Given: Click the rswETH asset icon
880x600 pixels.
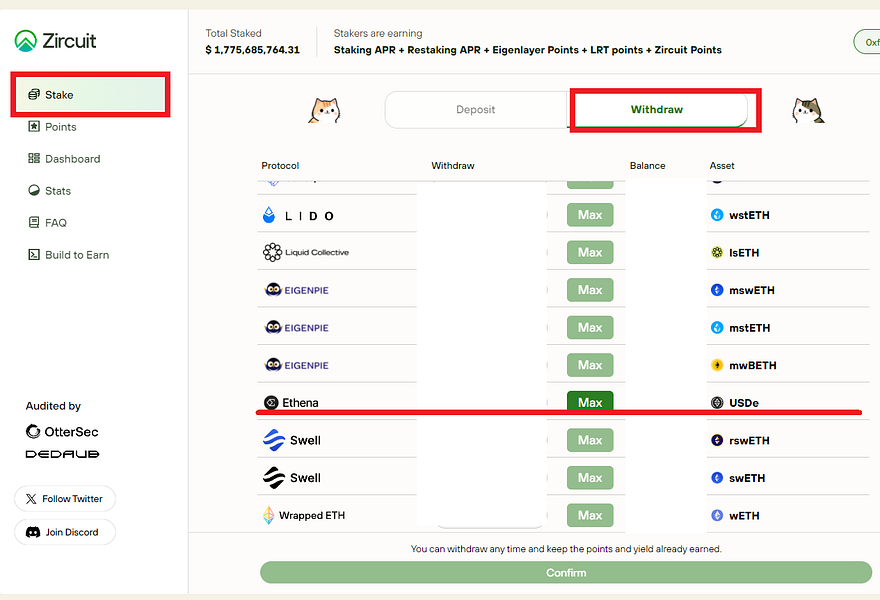Looking at the screenshot, I should 717,441.
